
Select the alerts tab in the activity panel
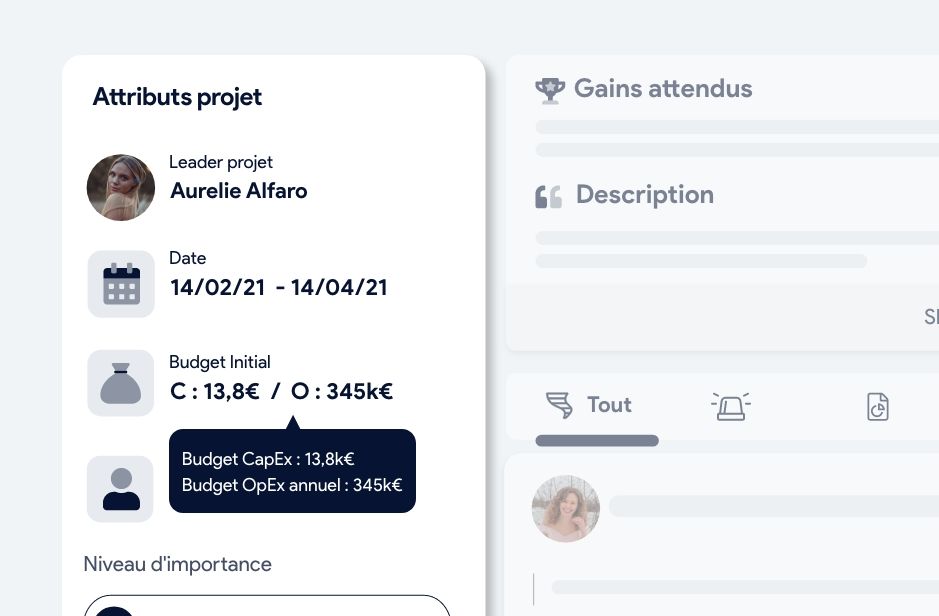731,406
